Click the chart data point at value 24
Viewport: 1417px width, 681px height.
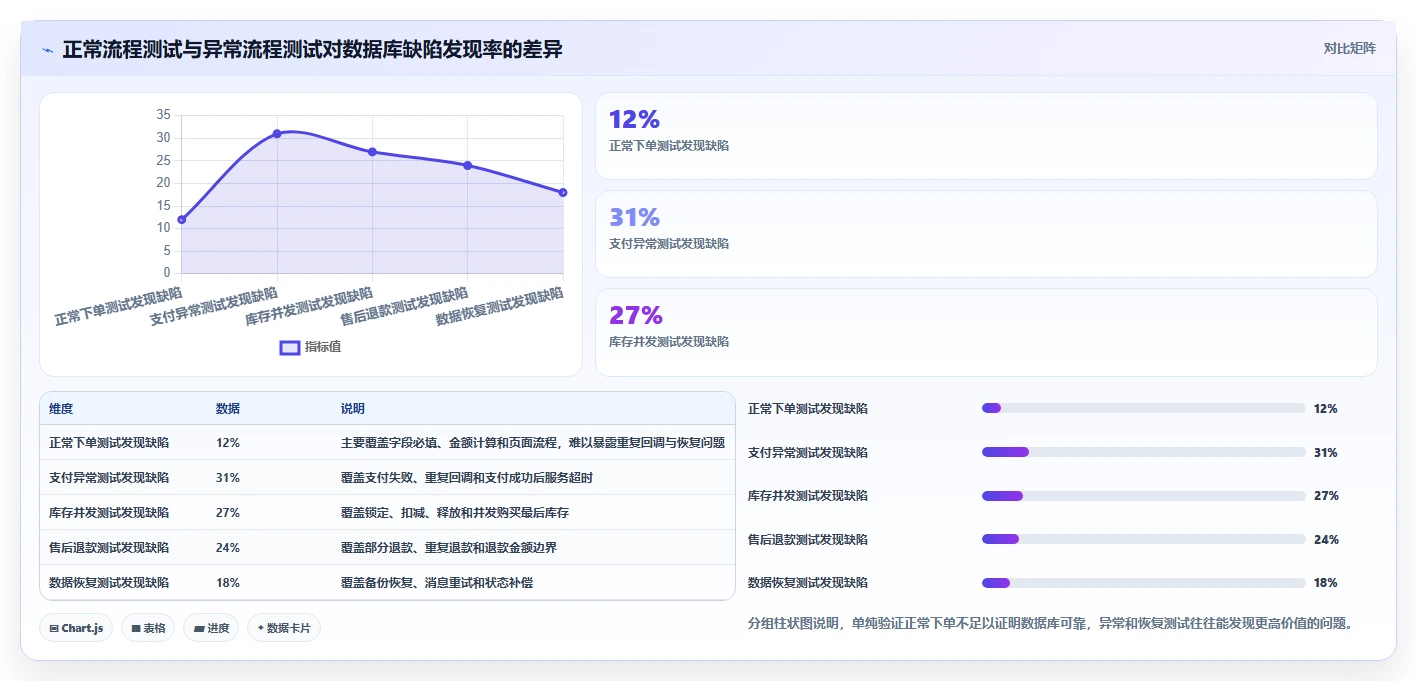(x=467, y=165)
